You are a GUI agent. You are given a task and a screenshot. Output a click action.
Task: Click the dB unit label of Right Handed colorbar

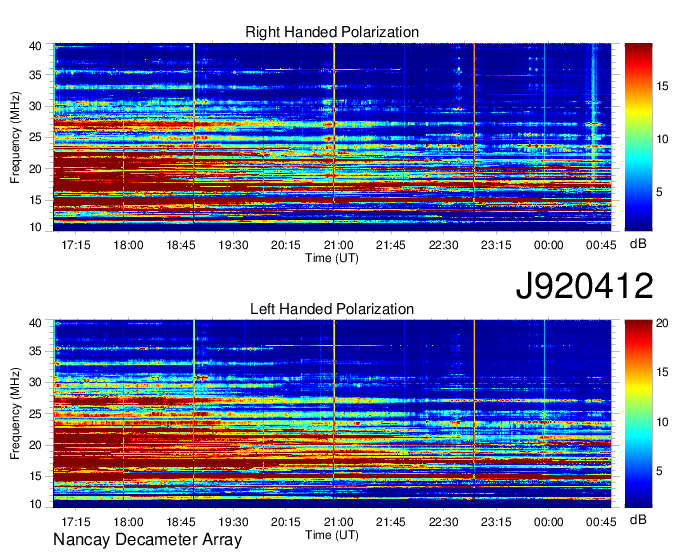638,244
